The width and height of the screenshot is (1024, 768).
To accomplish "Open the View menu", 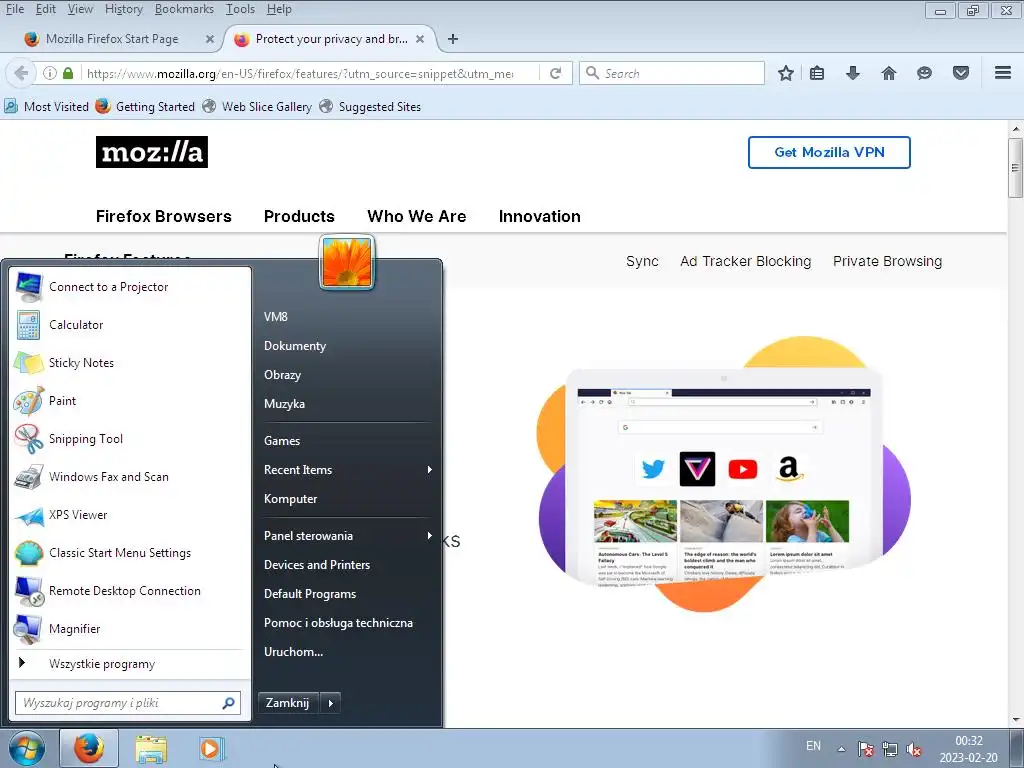I will (x=80, y=9).
